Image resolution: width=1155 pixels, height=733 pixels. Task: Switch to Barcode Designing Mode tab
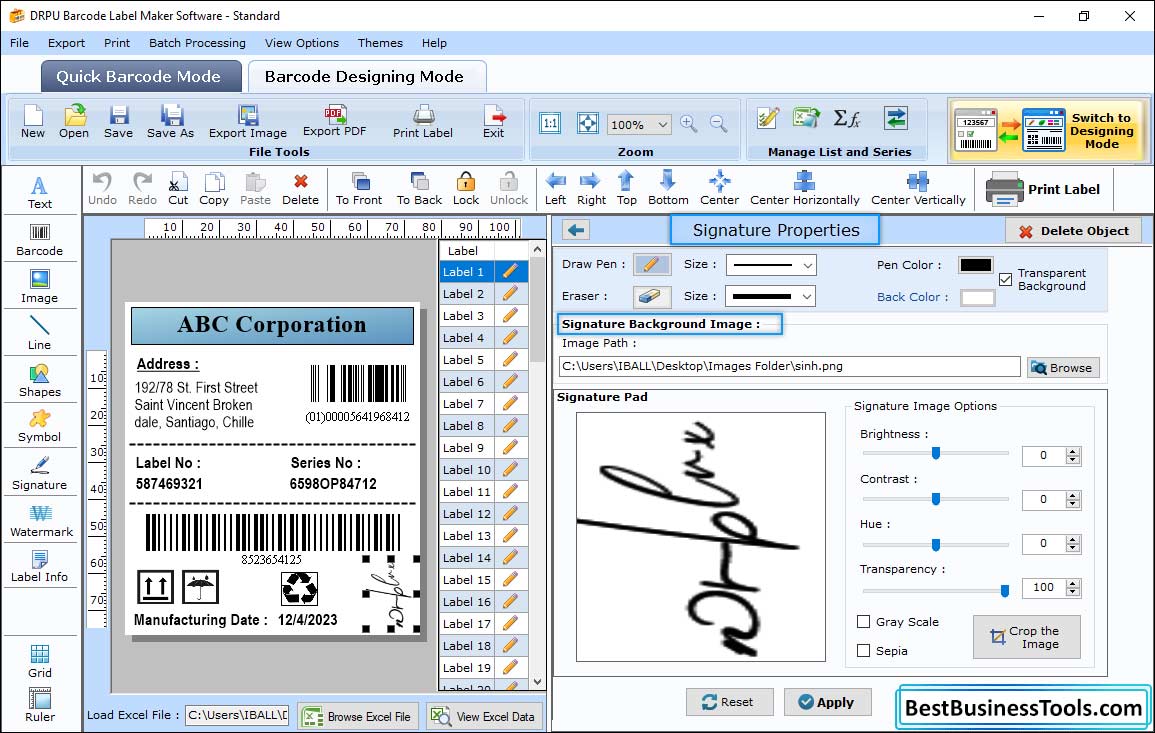pyautogui.click(x=366, y=77)
